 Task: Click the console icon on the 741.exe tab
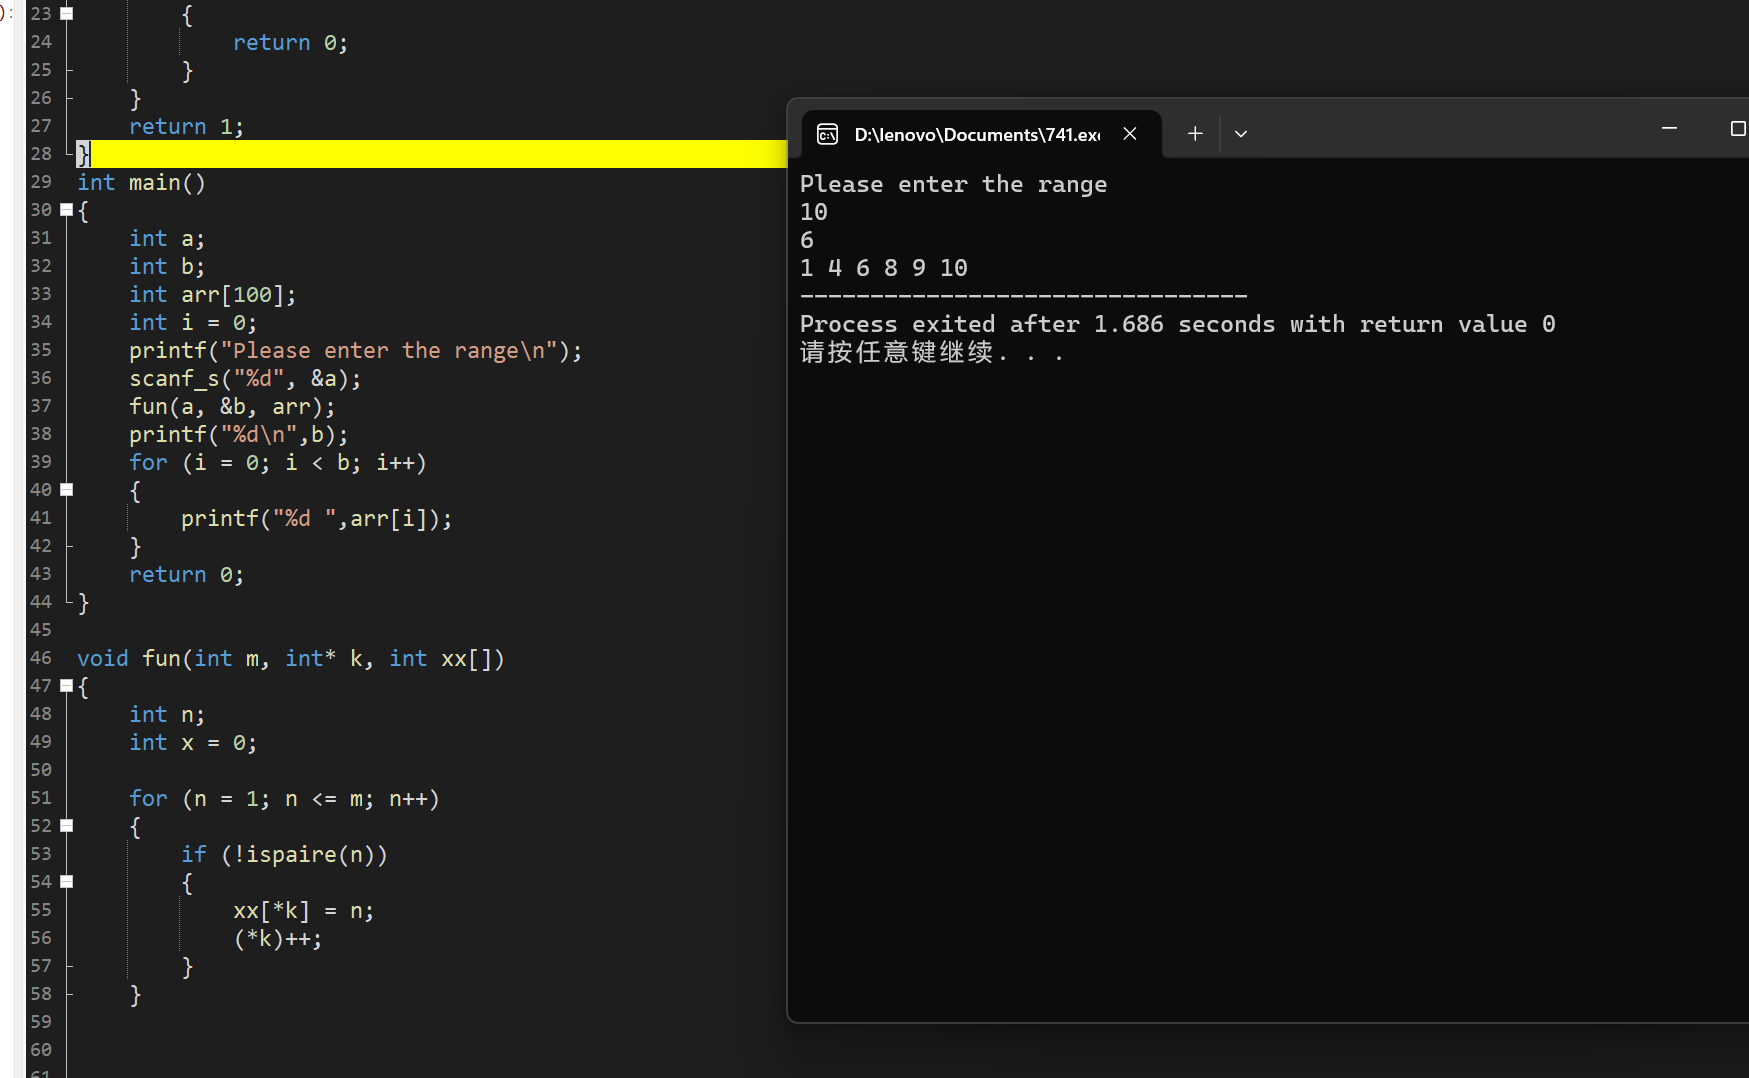(x=827, y=134)
